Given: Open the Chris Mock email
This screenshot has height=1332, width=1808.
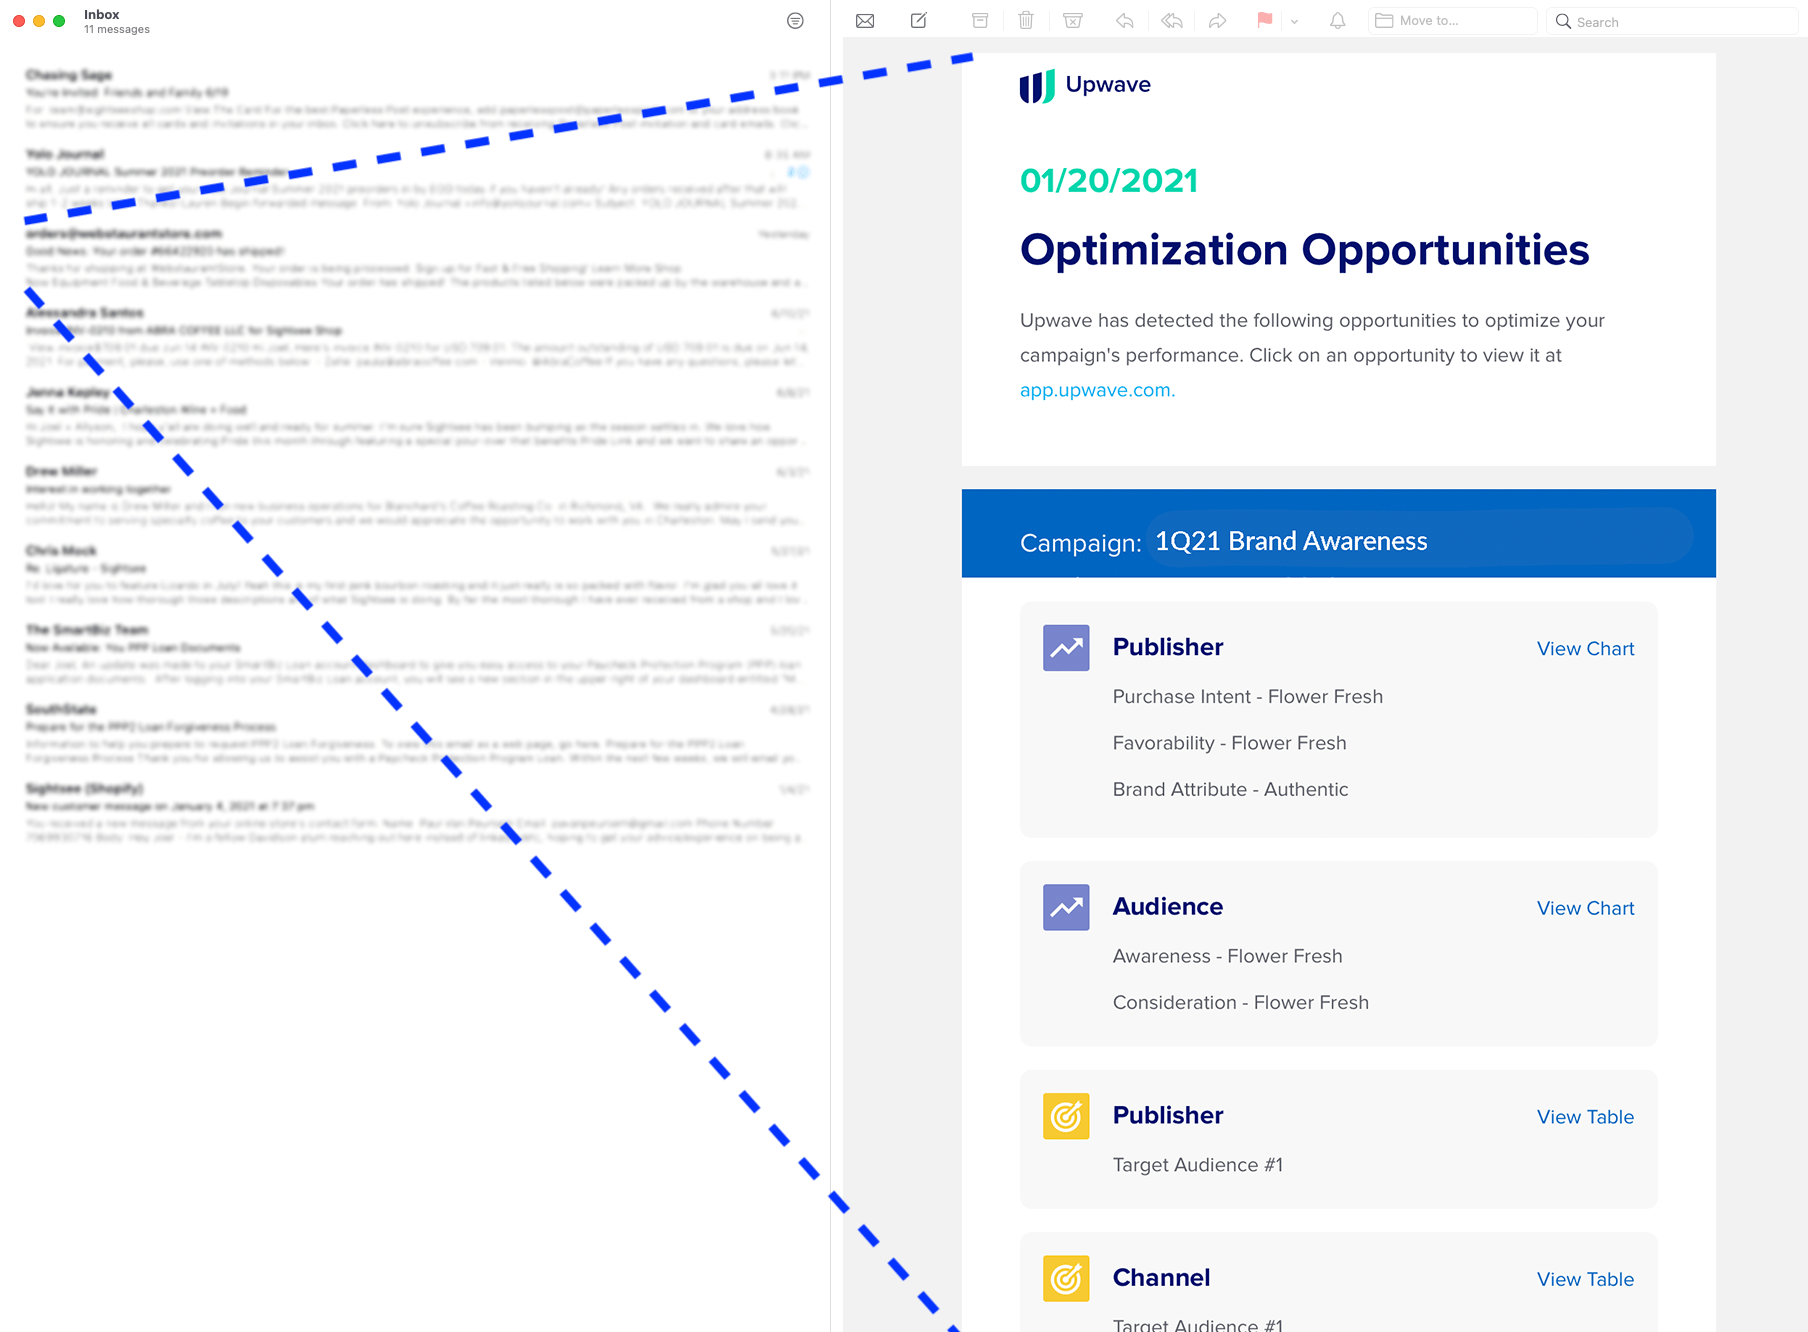Looking at the screenshot, I should coord(417,576).
